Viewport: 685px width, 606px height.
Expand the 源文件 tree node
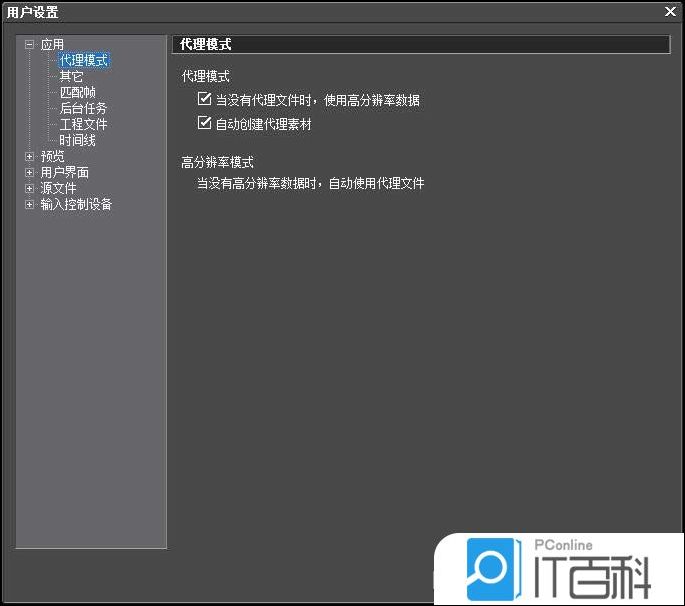click(x=29, y=189)
